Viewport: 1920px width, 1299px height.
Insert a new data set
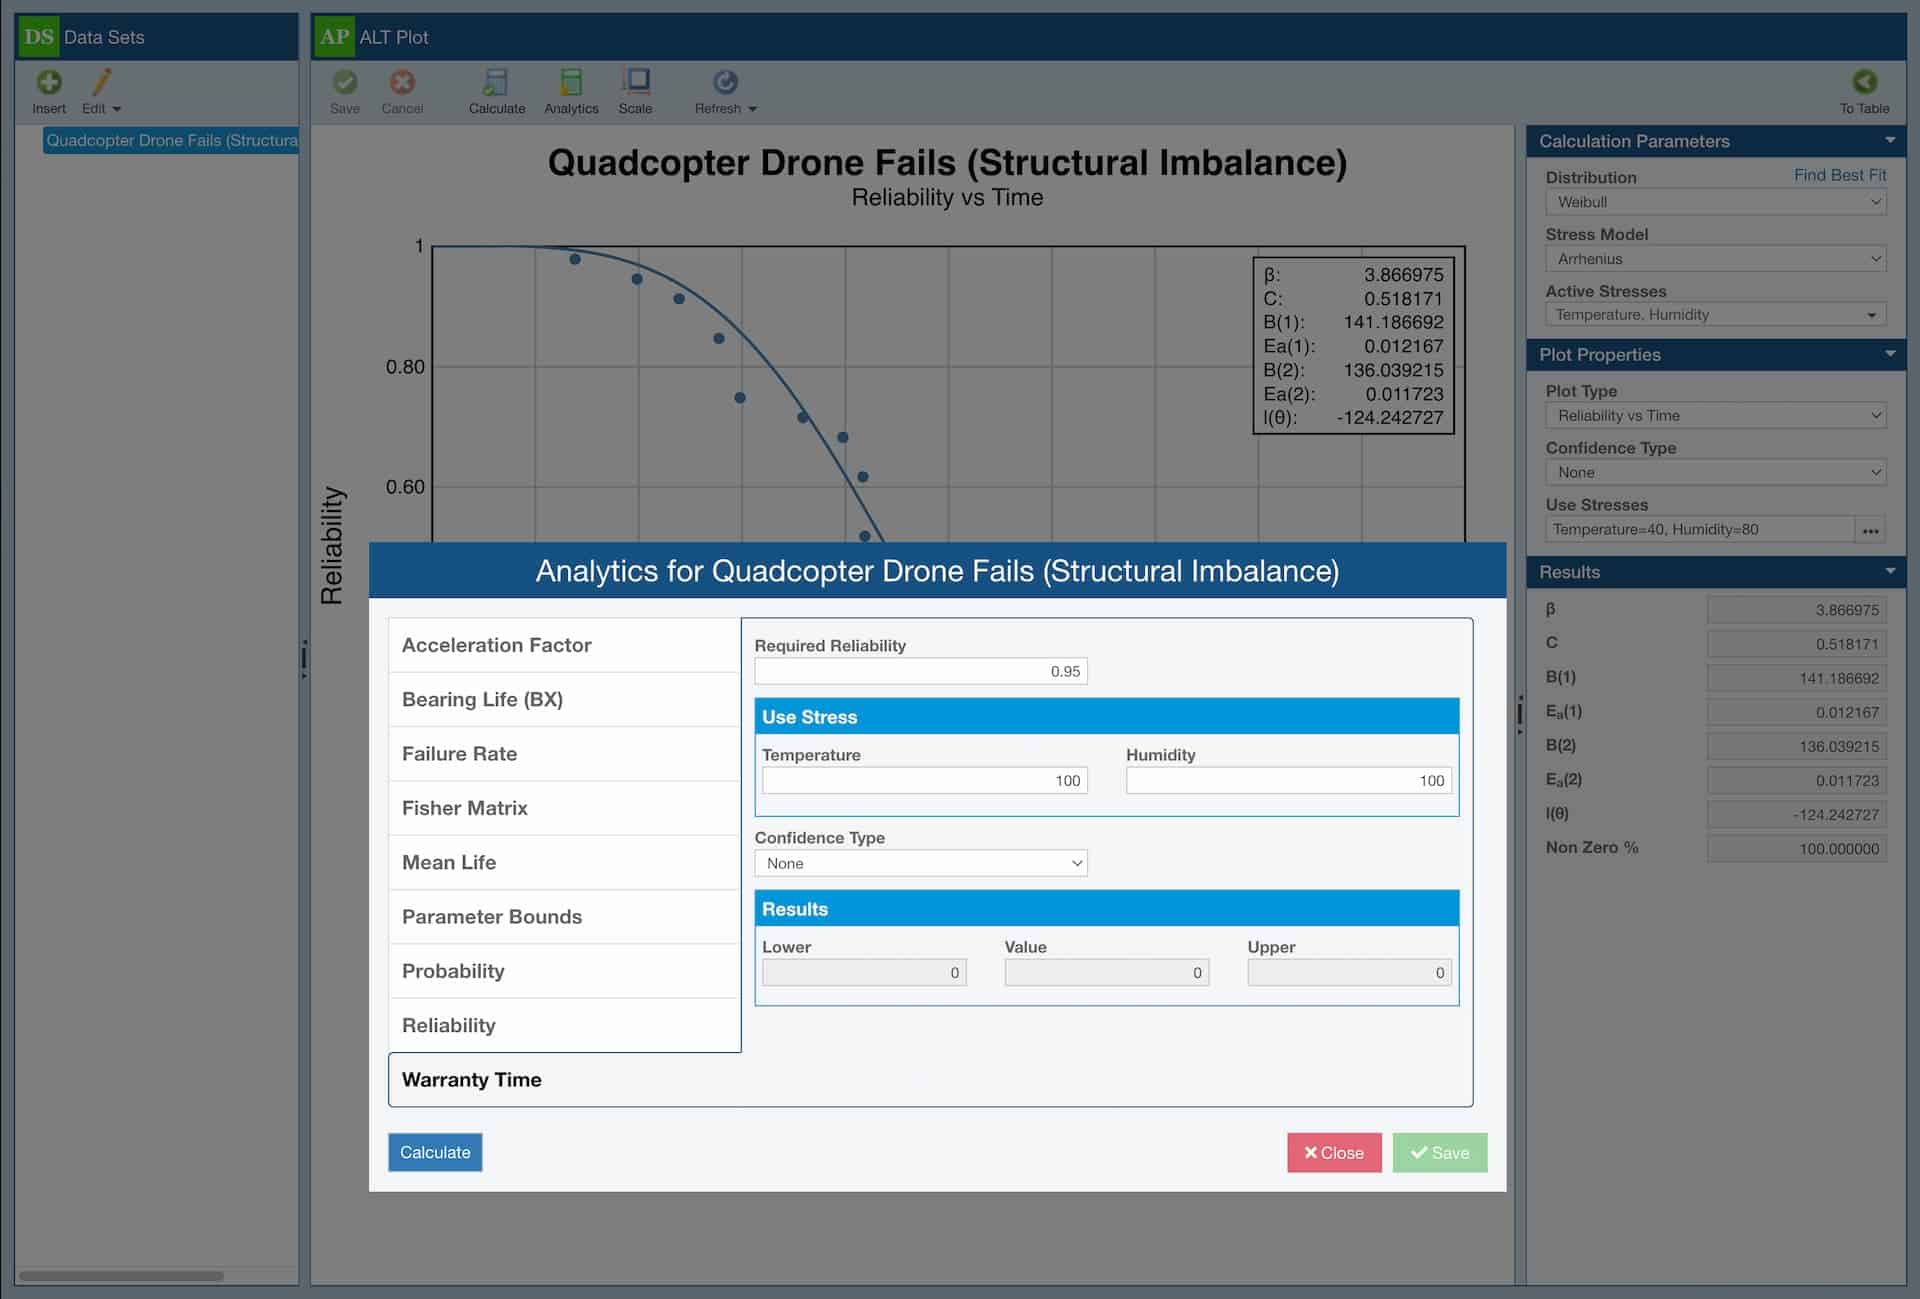point(47,91)
